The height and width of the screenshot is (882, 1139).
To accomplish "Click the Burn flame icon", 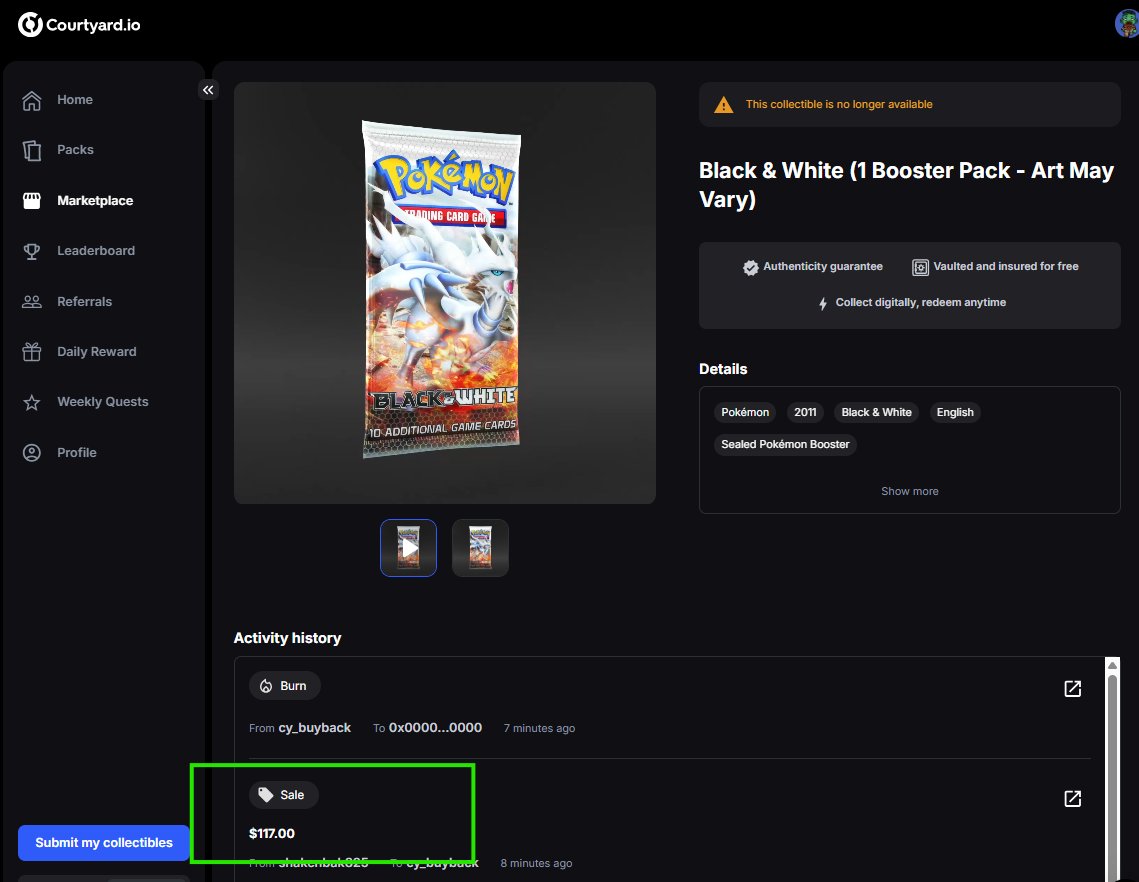I will [x=266, y=686].
